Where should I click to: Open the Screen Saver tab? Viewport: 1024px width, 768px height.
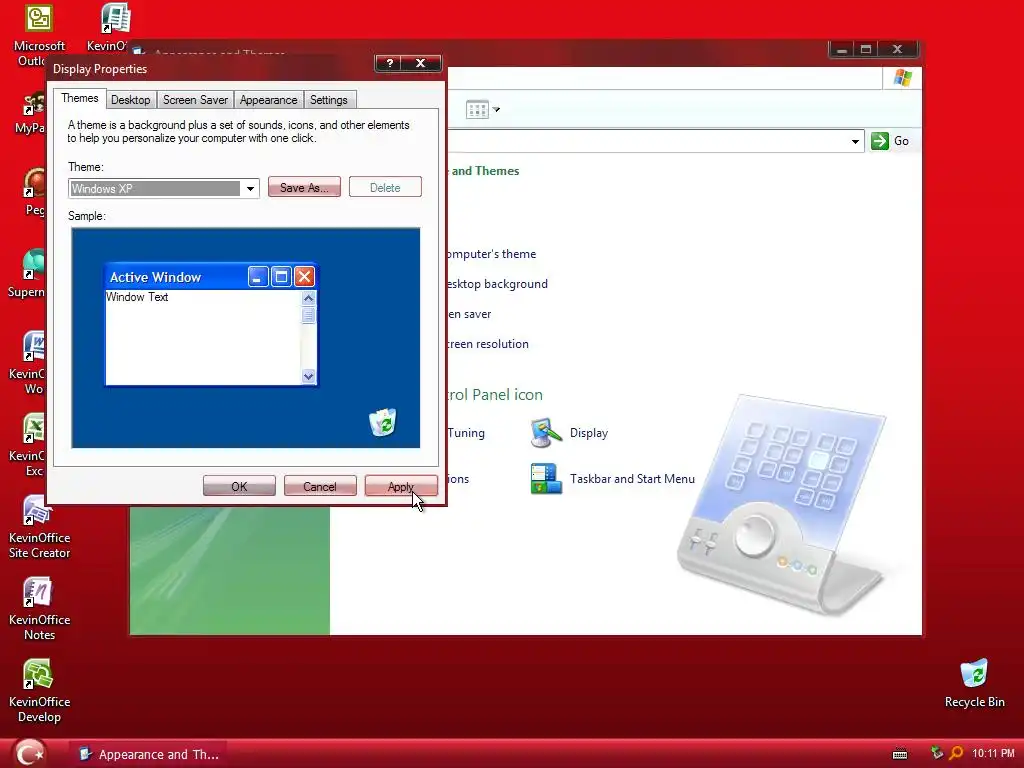(195, 100)
